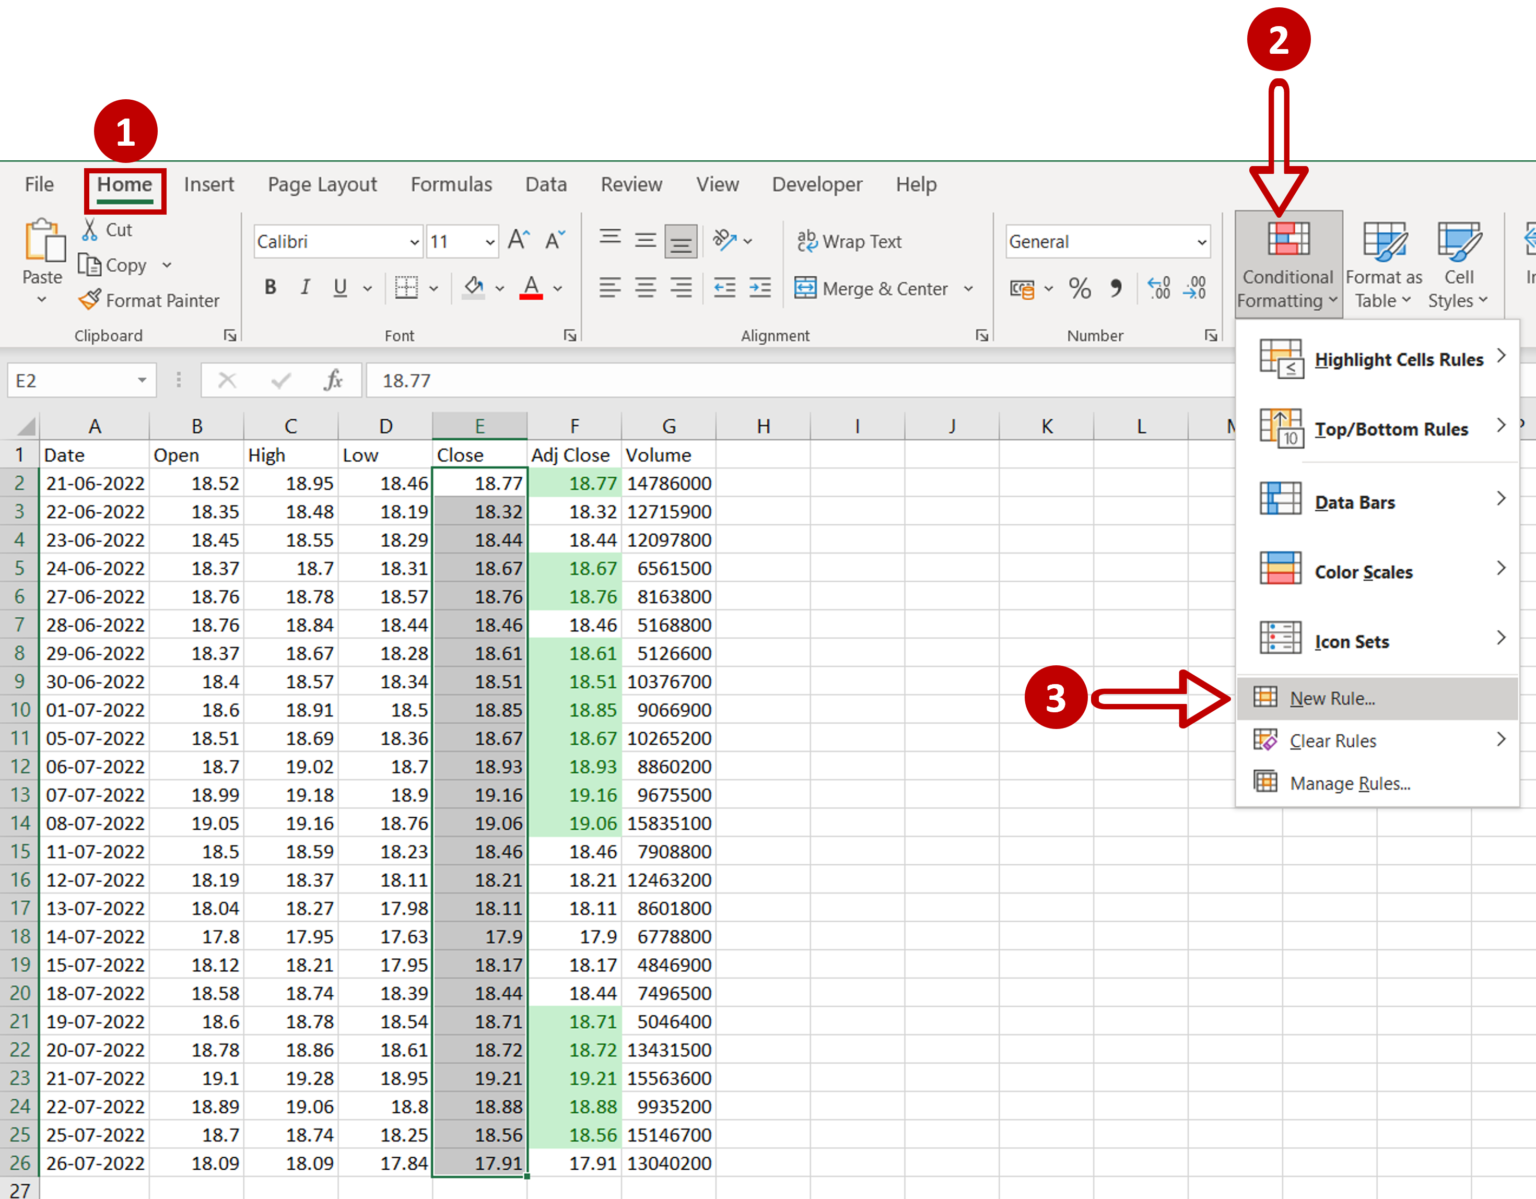The width and height of the screenshot is (1536, 1199).
Task: Confirm formula bar entry with checkmark
Action: pyautogui.click(x=281, y=380)
